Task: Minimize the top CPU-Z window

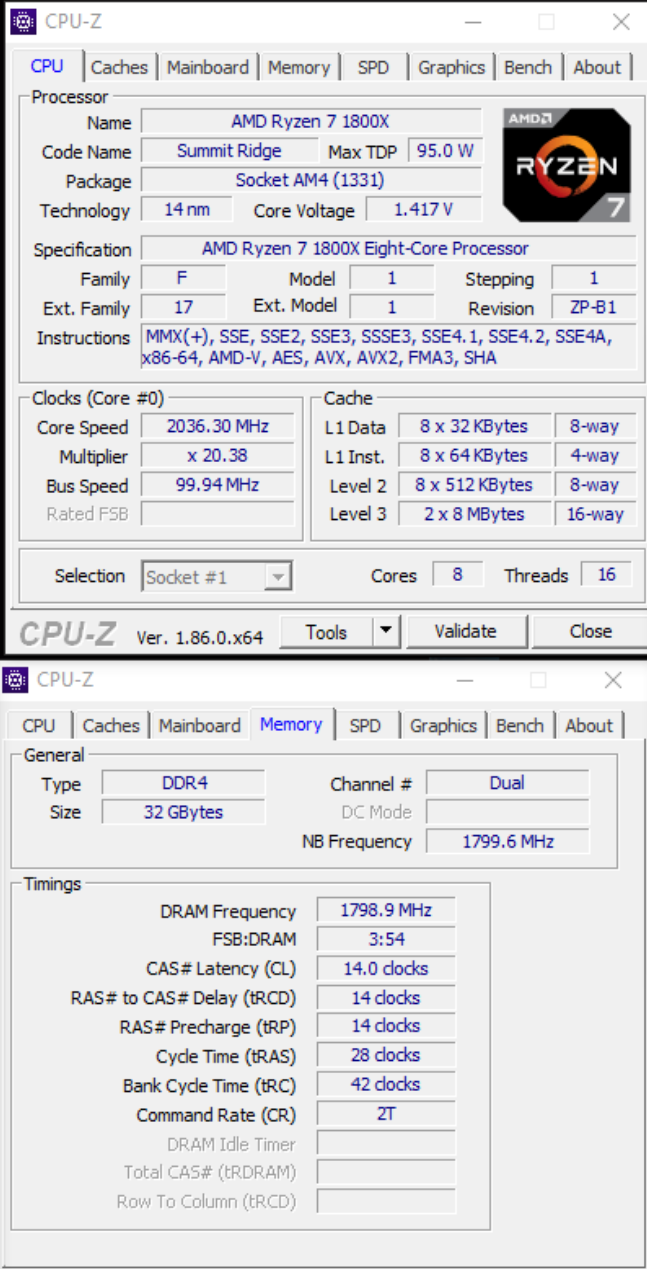Action: 471,21
